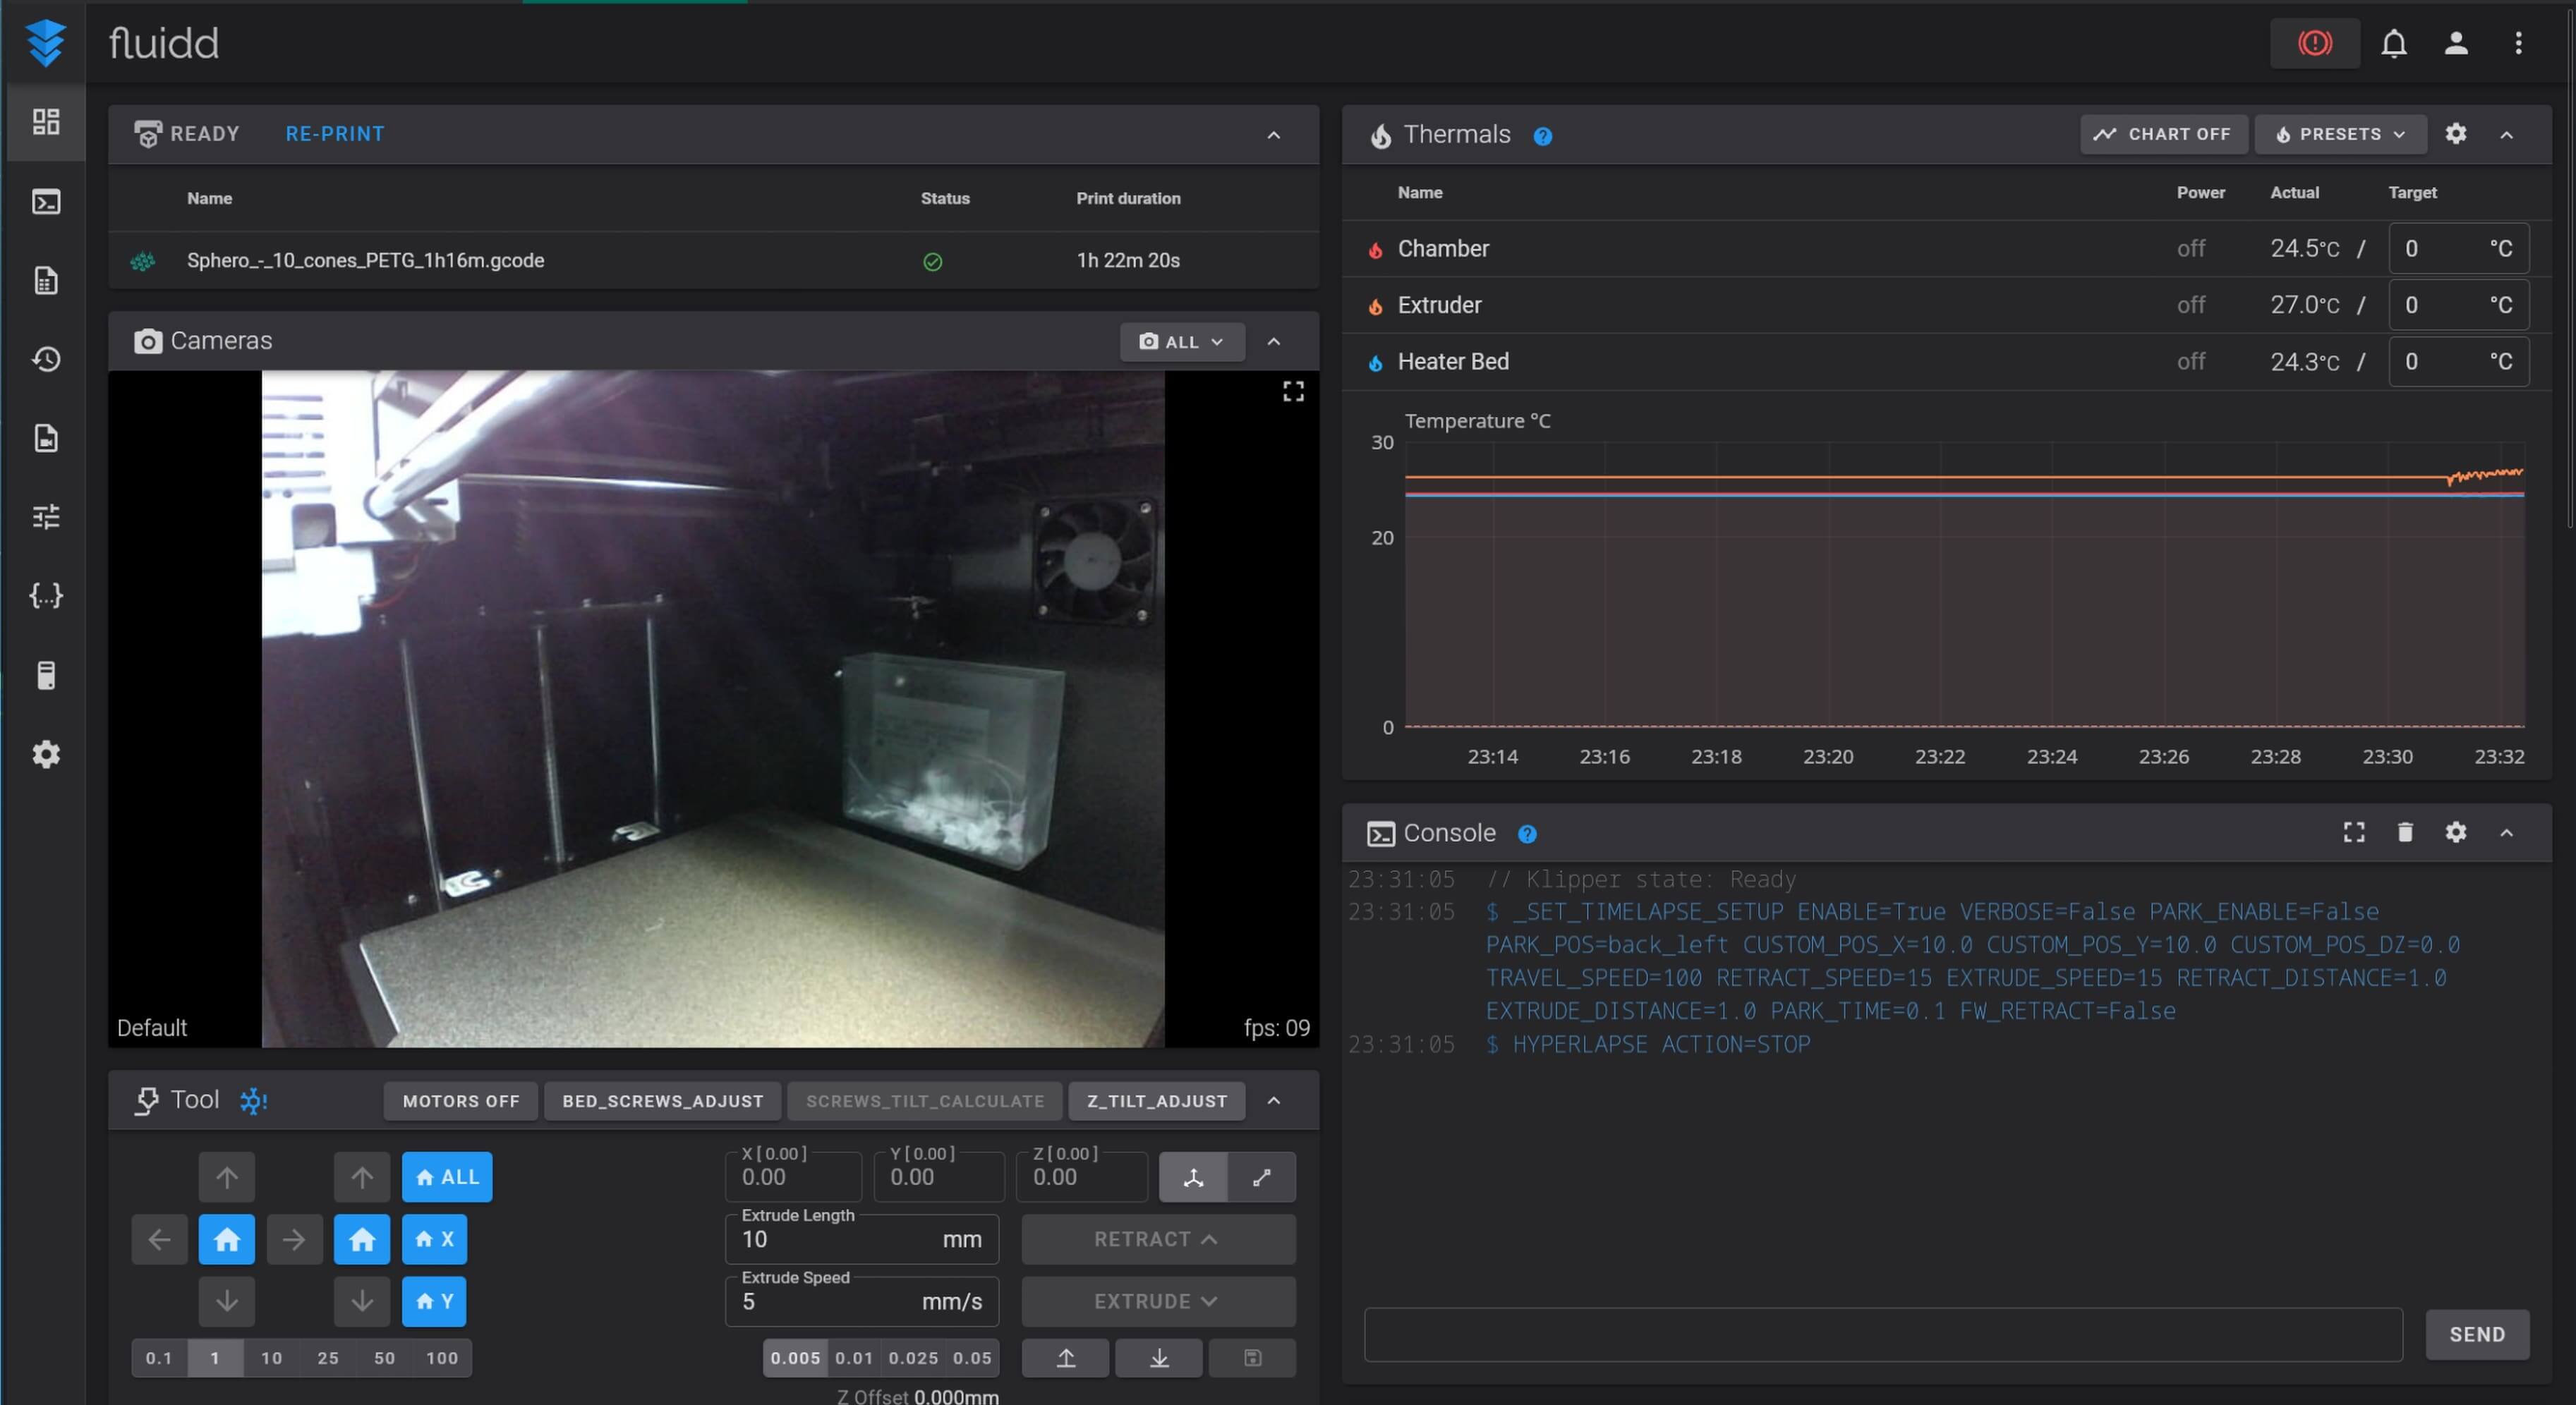Open the three-dot top menu
2576x1405 pixels.
point(2518,43)
